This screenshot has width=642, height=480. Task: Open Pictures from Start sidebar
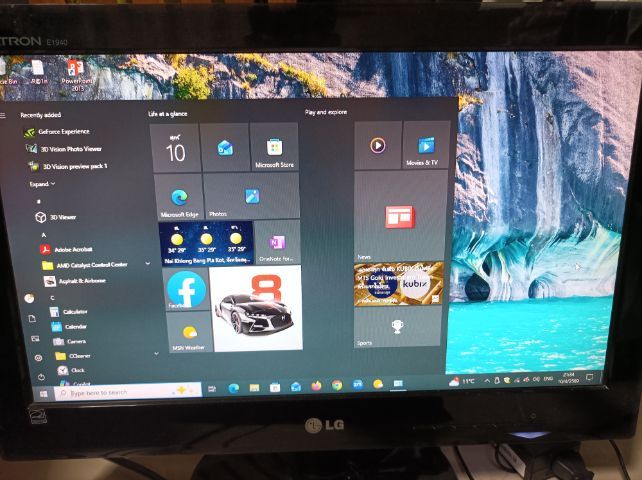[35, 338]
